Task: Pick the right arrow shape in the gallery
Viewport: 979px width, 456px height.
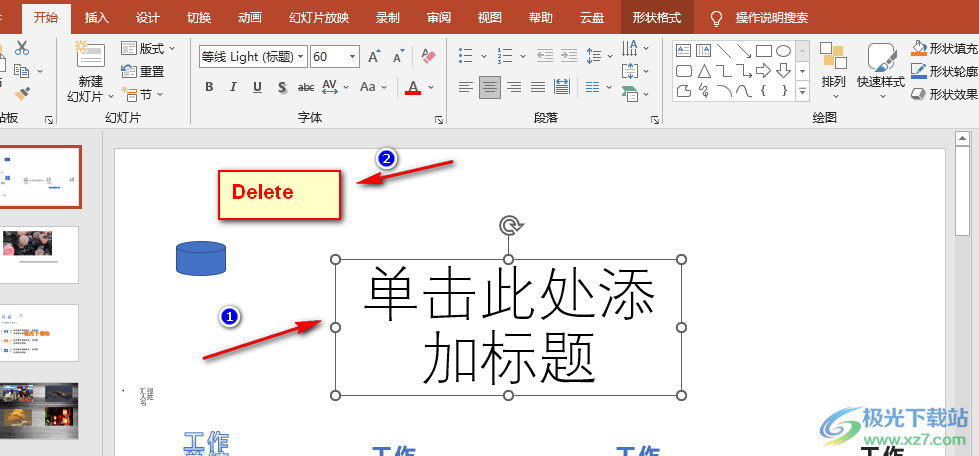Action: 764,71
